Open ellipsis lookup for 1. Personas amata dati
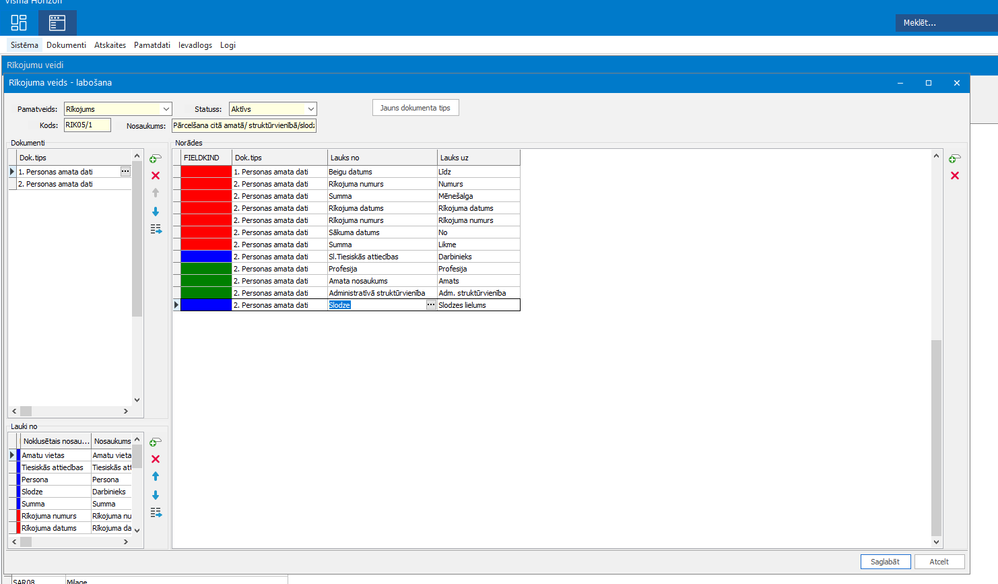998x584 pixels. (x=125, y=171)
